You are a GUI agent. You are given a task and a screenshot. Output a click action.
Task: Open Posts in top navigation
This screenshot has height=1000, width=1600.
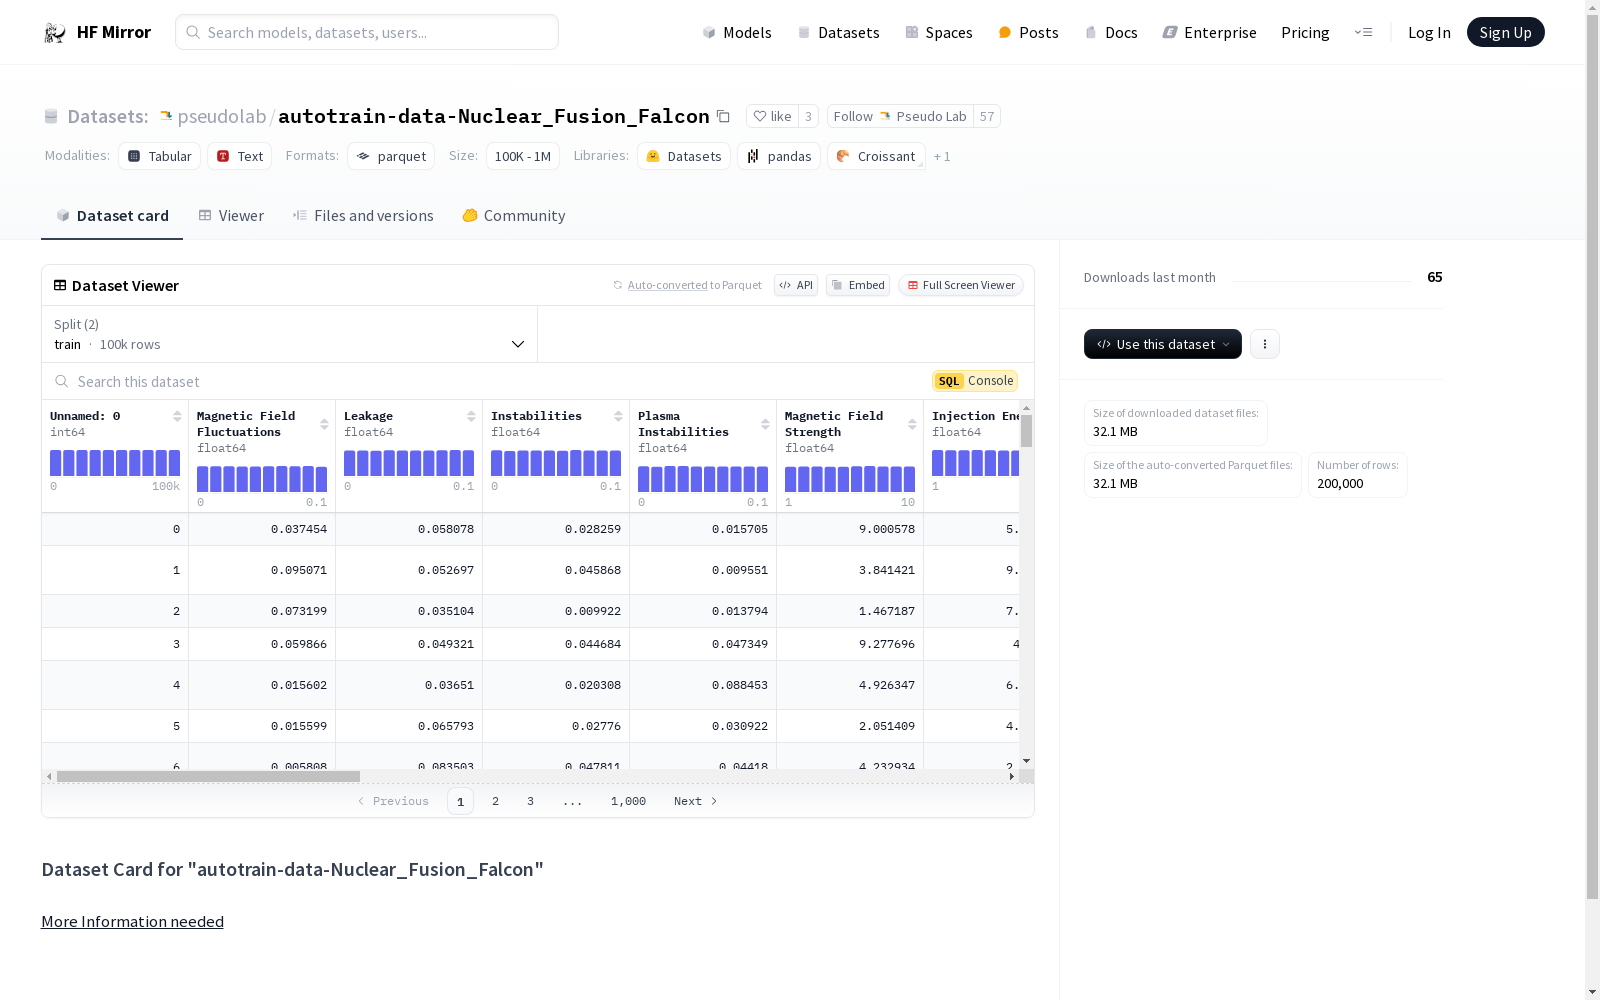(x=1028, y=33)
